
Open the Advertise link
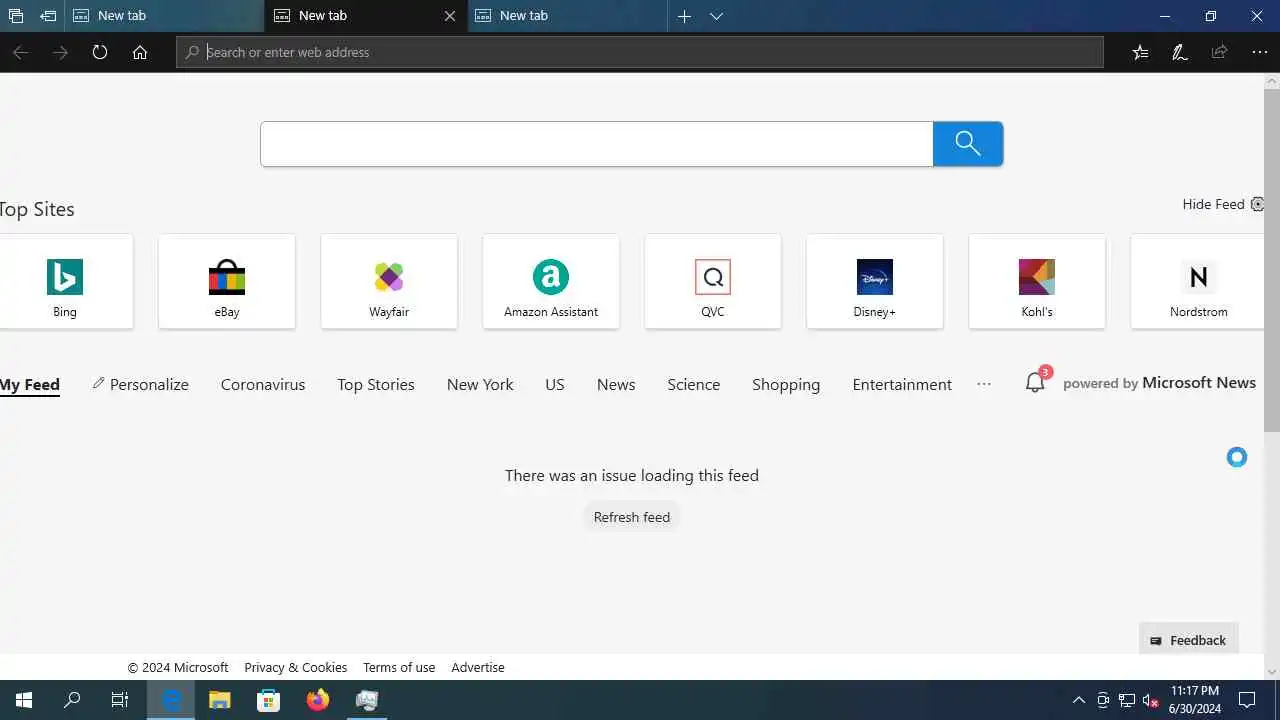click(x=478, y=667)
